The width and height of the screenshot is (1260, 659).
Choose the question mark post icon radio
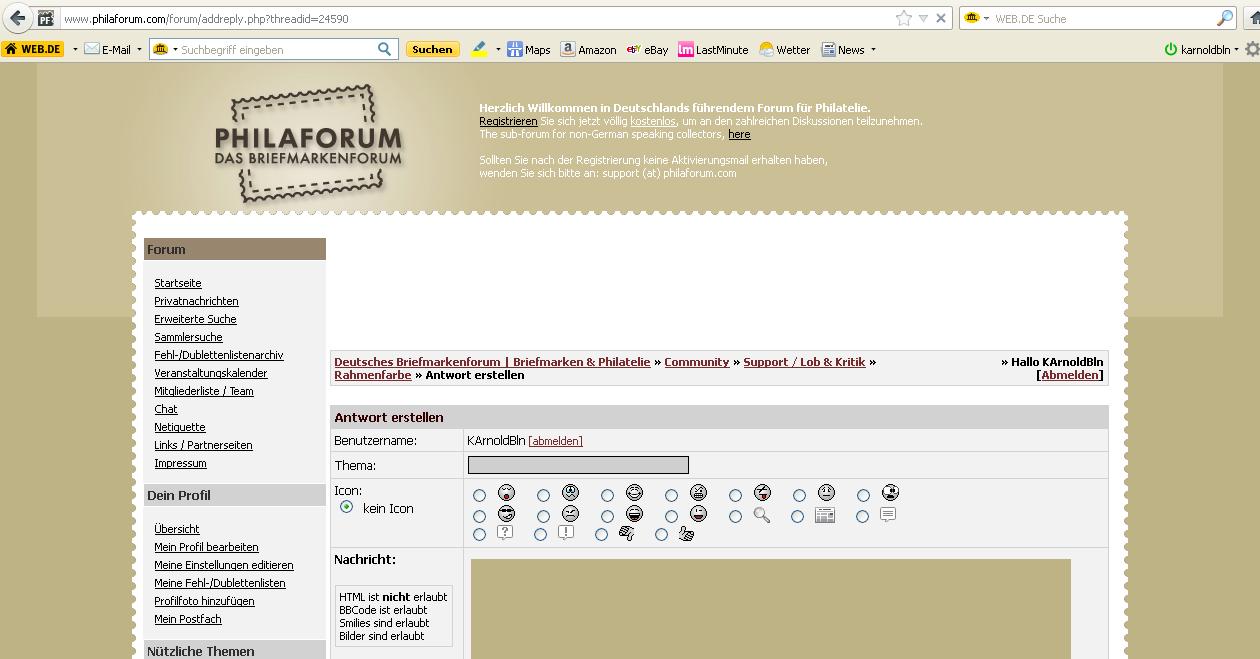(480, 535)
